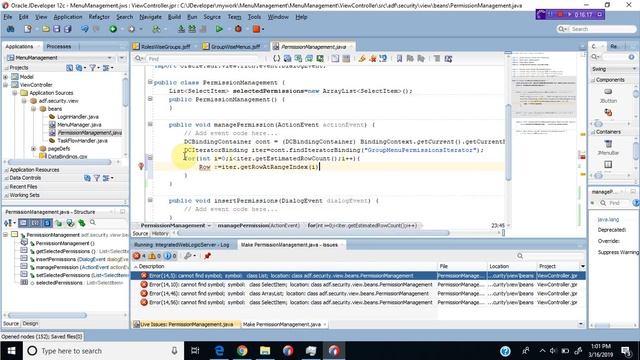Click in the editor Find input field
This screenshot has height=360, width=640.
204,59
